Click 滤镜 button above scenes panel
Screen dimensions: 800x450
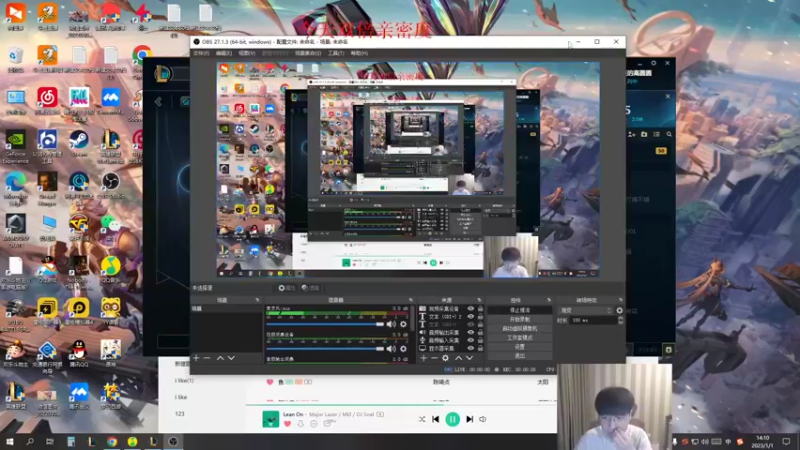(x=310, y=288)
